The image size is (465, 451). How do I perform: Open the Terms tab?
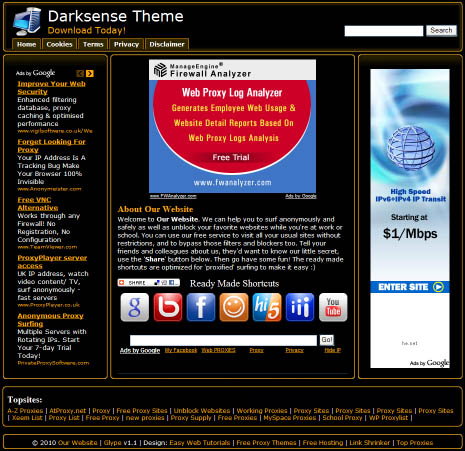coord(93,44)
